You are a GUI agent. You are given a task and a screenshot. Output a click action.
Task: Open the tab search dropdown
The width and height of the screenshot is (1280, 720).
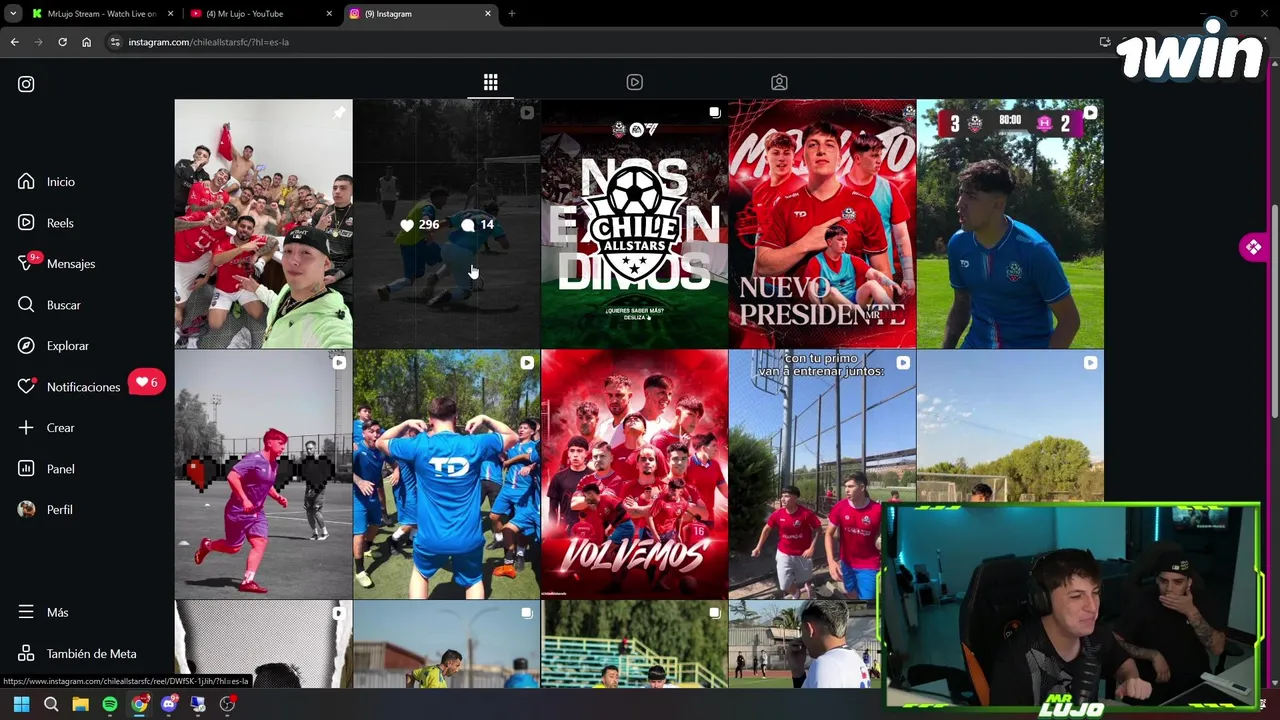point(13,14)
